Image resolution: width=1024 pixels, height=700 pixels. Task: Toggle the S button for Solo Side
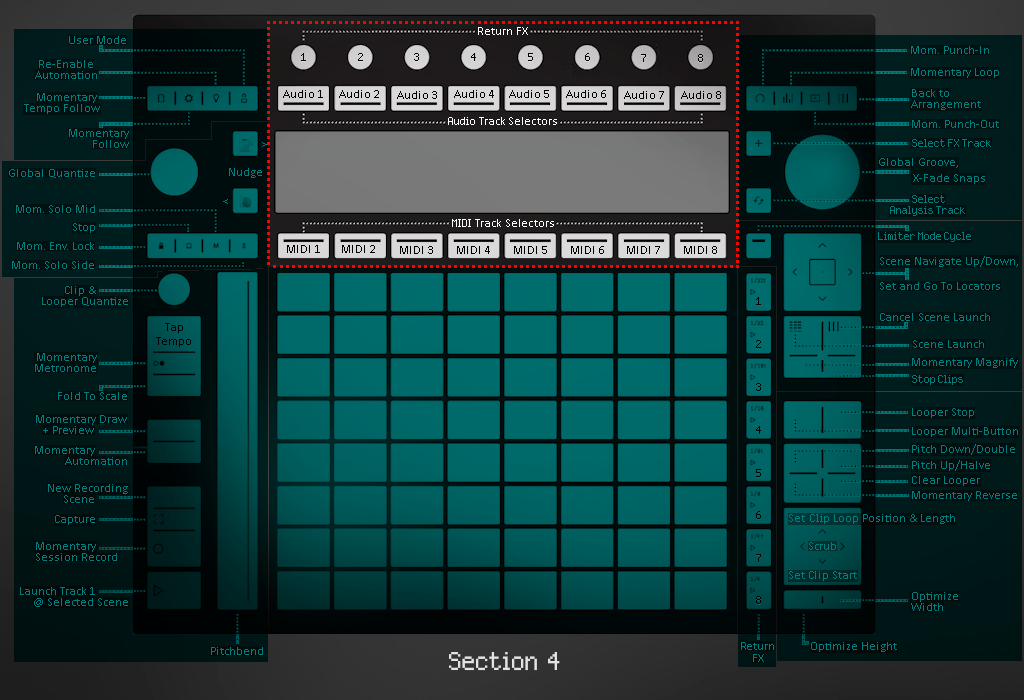(x=242, y=245)
